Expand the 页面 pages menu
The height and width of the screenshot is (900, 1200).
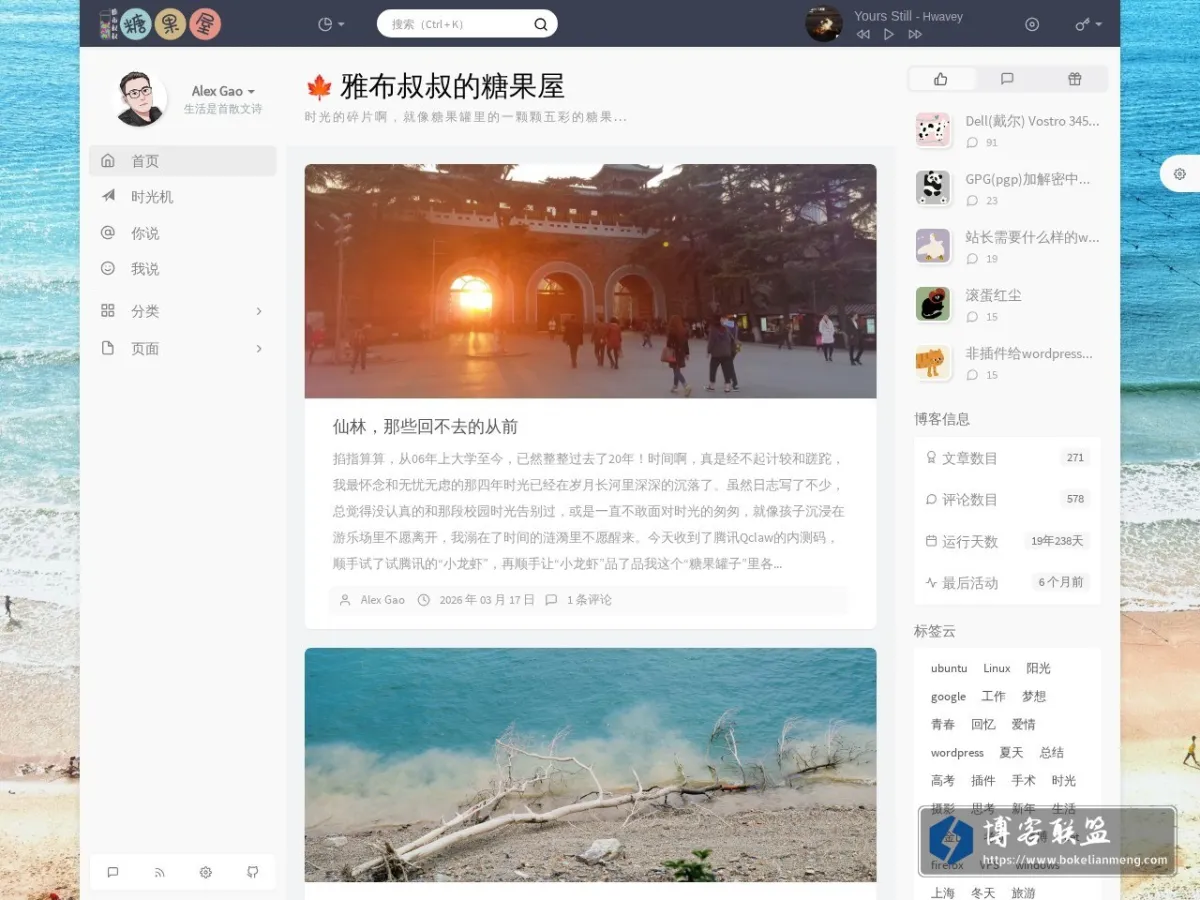tap(183, 349)
